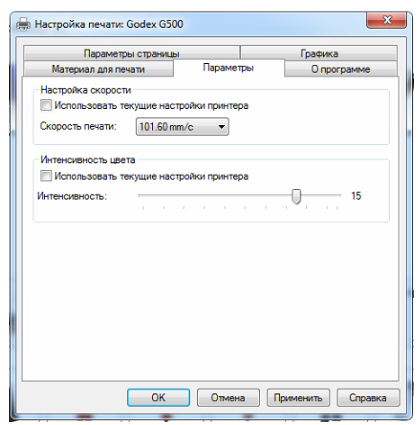Viewport: 418px width, 425px height.
Task: Click the dialog title Настройка печати: Godex G500
Action: [109, 24]
